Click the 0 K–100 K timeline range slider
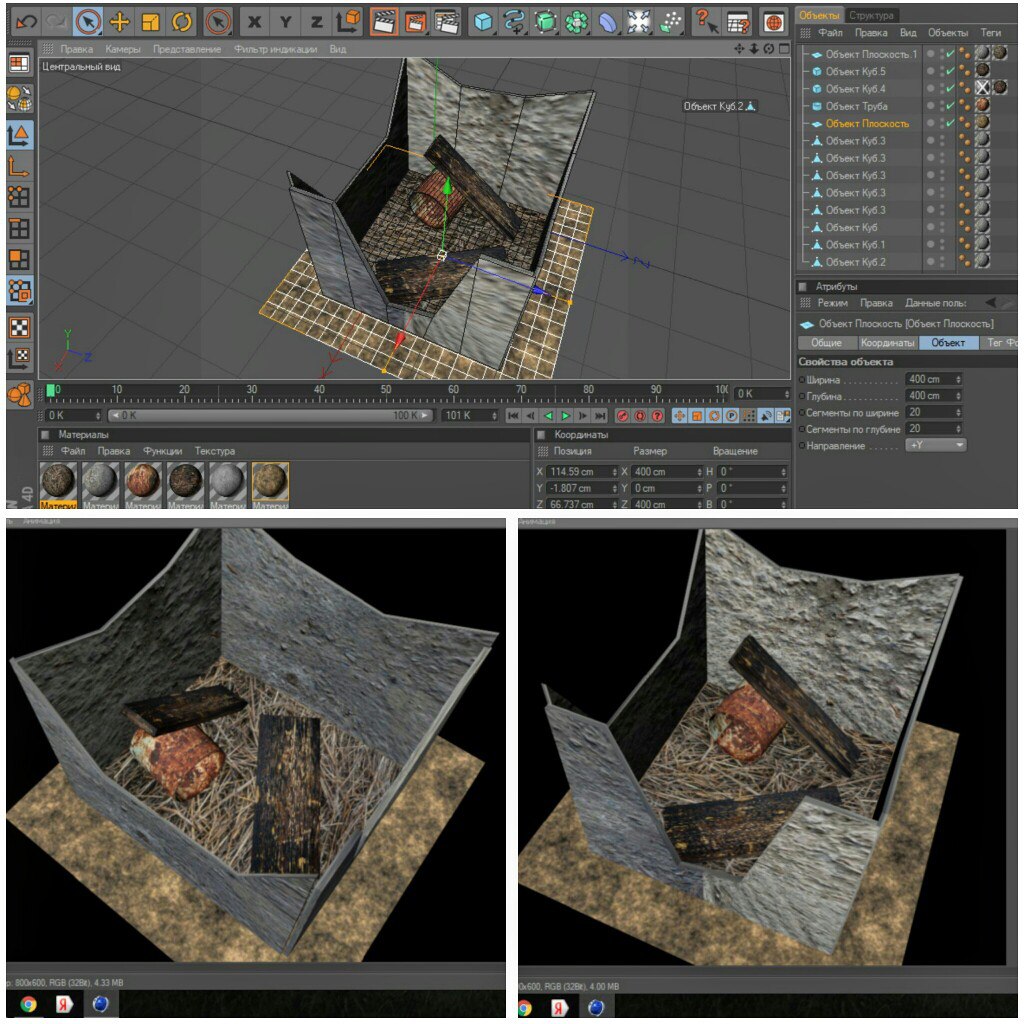This screenshot has width=1024, height=1024. pyautogui.click(x=270, y=415)
